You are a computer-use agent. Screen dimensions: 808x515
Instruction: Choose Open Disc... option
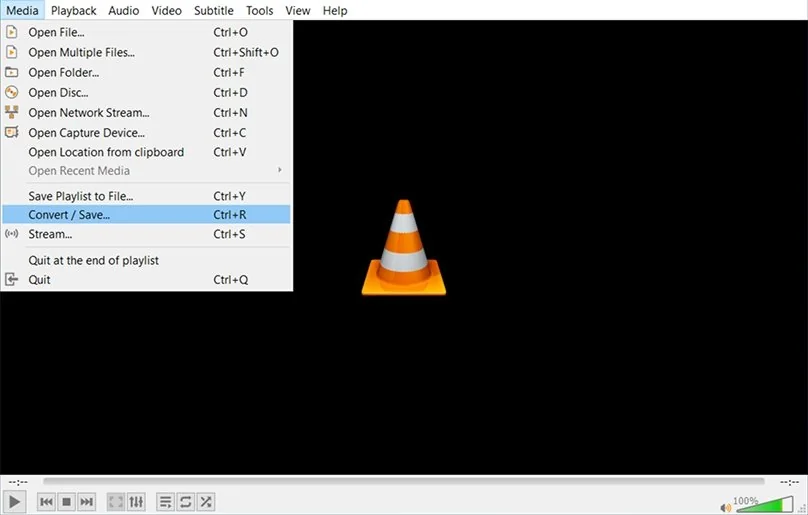click(146, 93)
